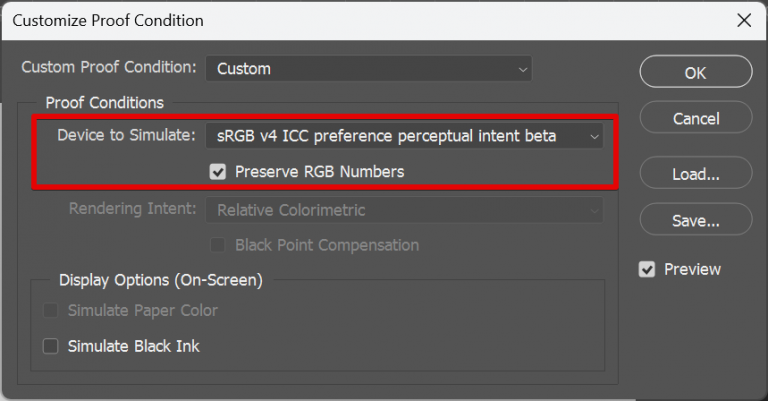Open the Custom Proof Condition dropdown
The width and height of the screenshot is (768, 401).
[x=368, y=69]
